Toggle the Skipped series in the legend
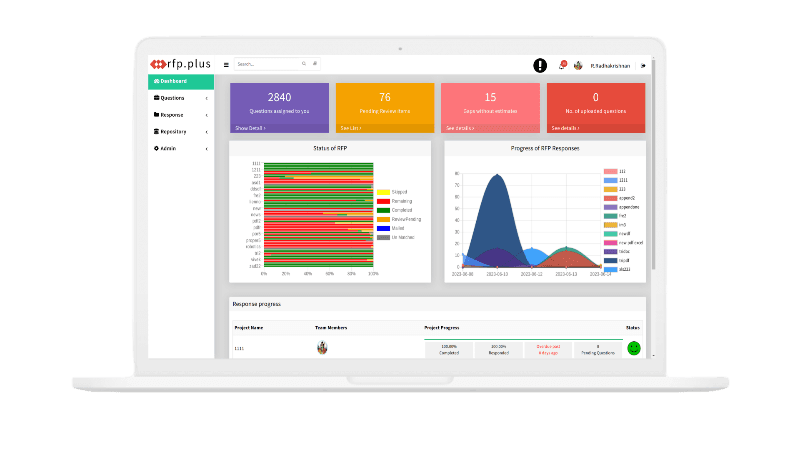 pyautogui.click(x=383, y=191)
